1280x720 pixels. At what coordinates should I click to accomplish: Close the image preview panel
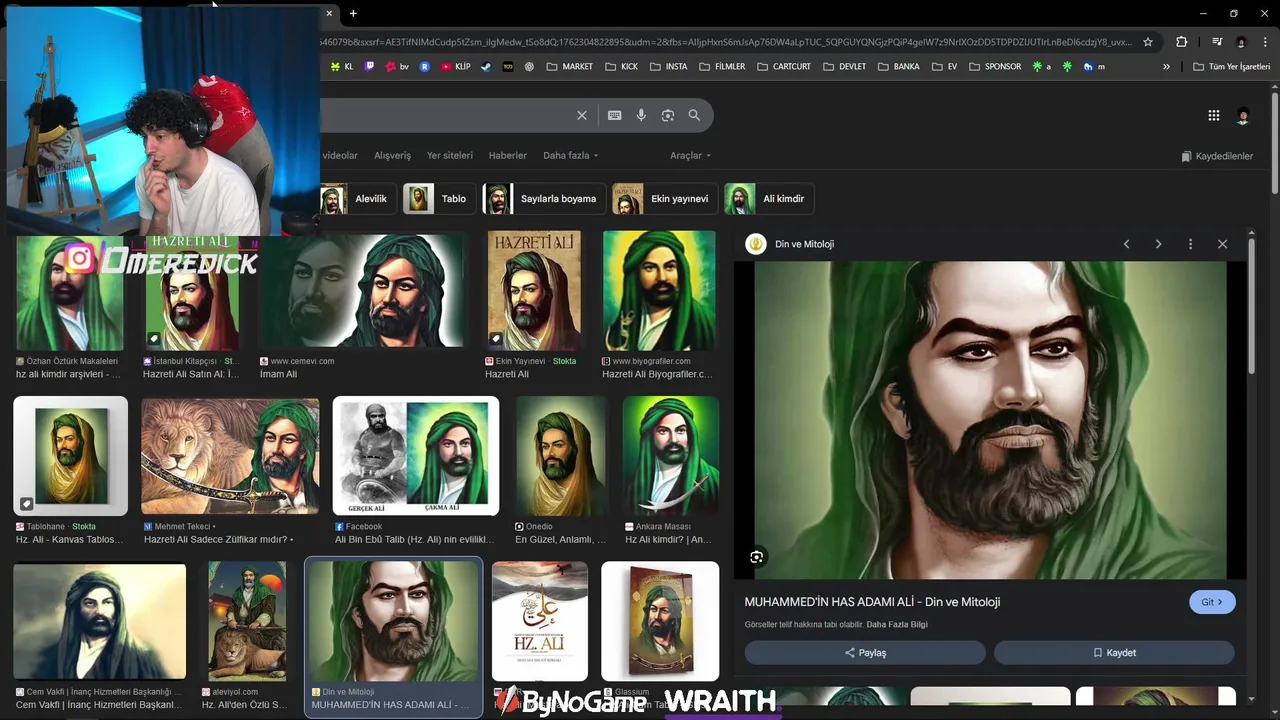[1222, 244]
